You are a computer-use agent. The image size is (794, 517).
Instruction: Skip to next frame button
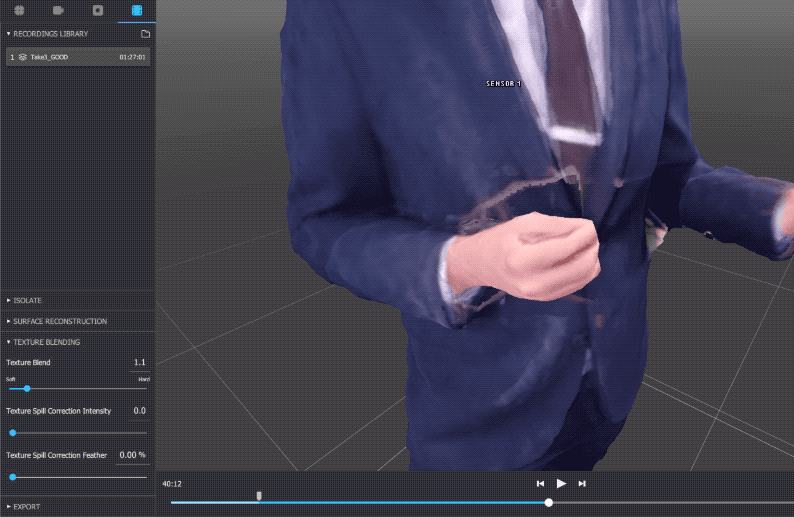[582, 484]
